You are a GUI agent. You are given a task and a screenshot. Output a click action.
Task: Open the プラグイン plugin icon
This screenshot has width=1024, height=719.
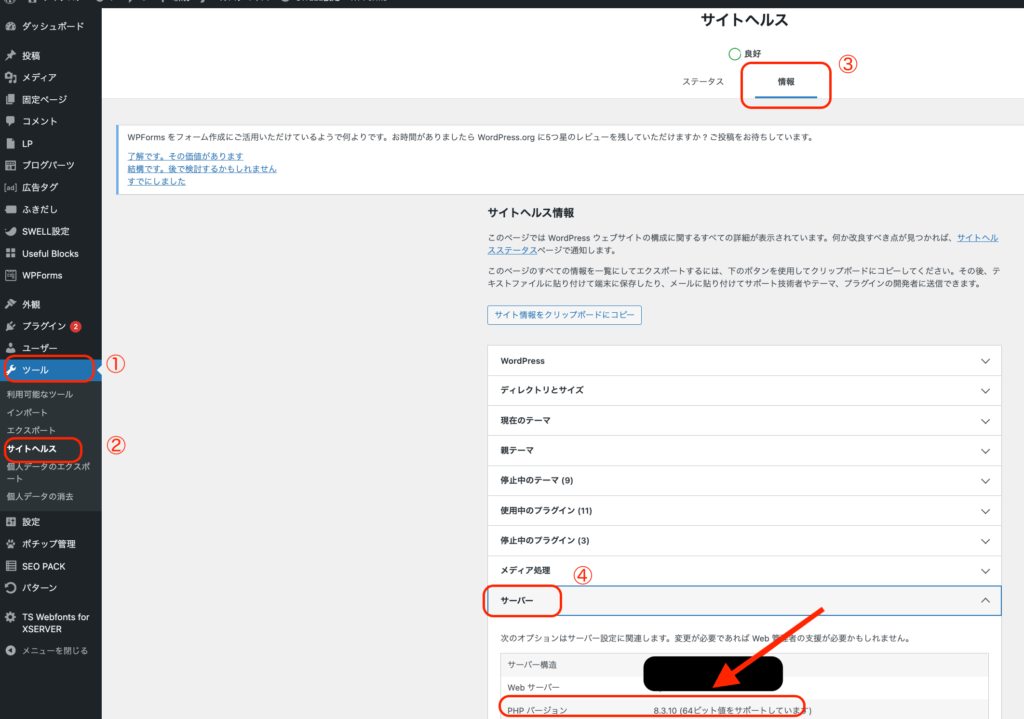pos(13,326)
